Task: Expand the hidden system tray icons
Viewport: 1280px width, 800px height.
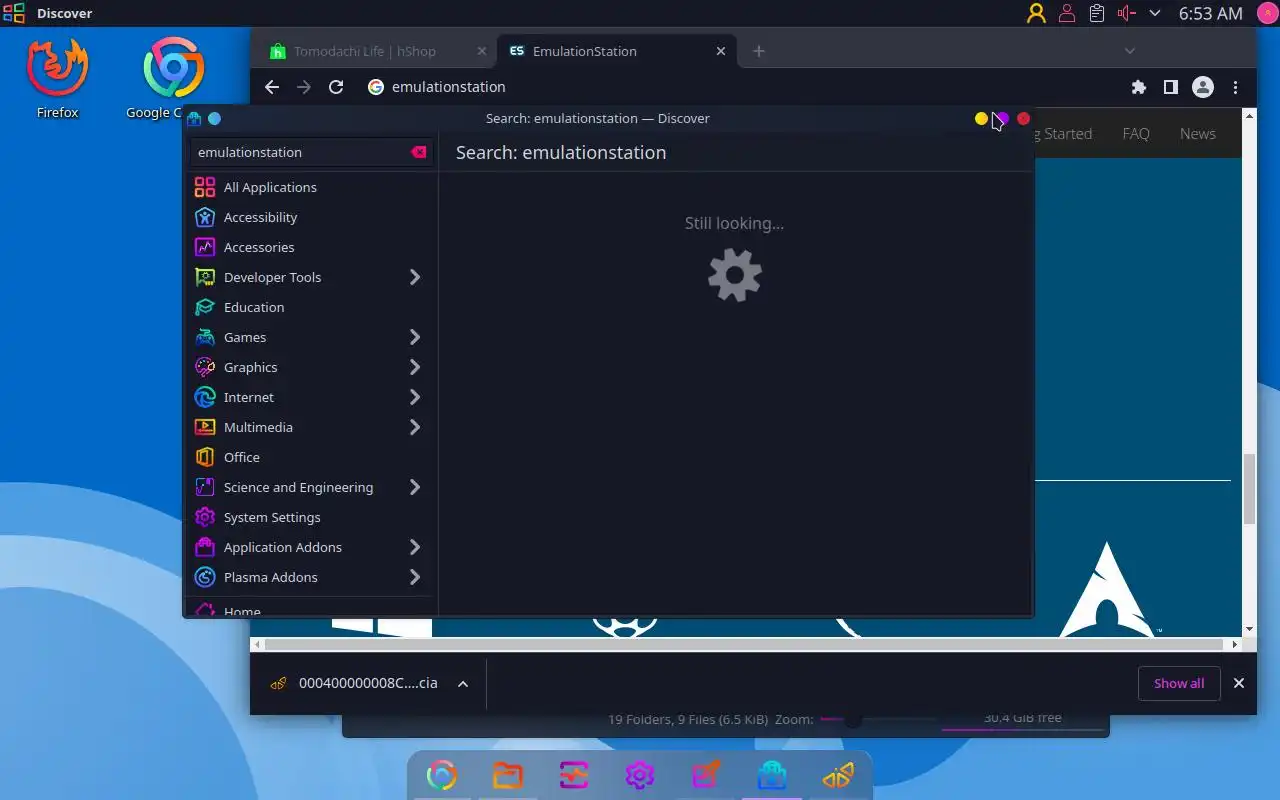Action: [1155, 13]
